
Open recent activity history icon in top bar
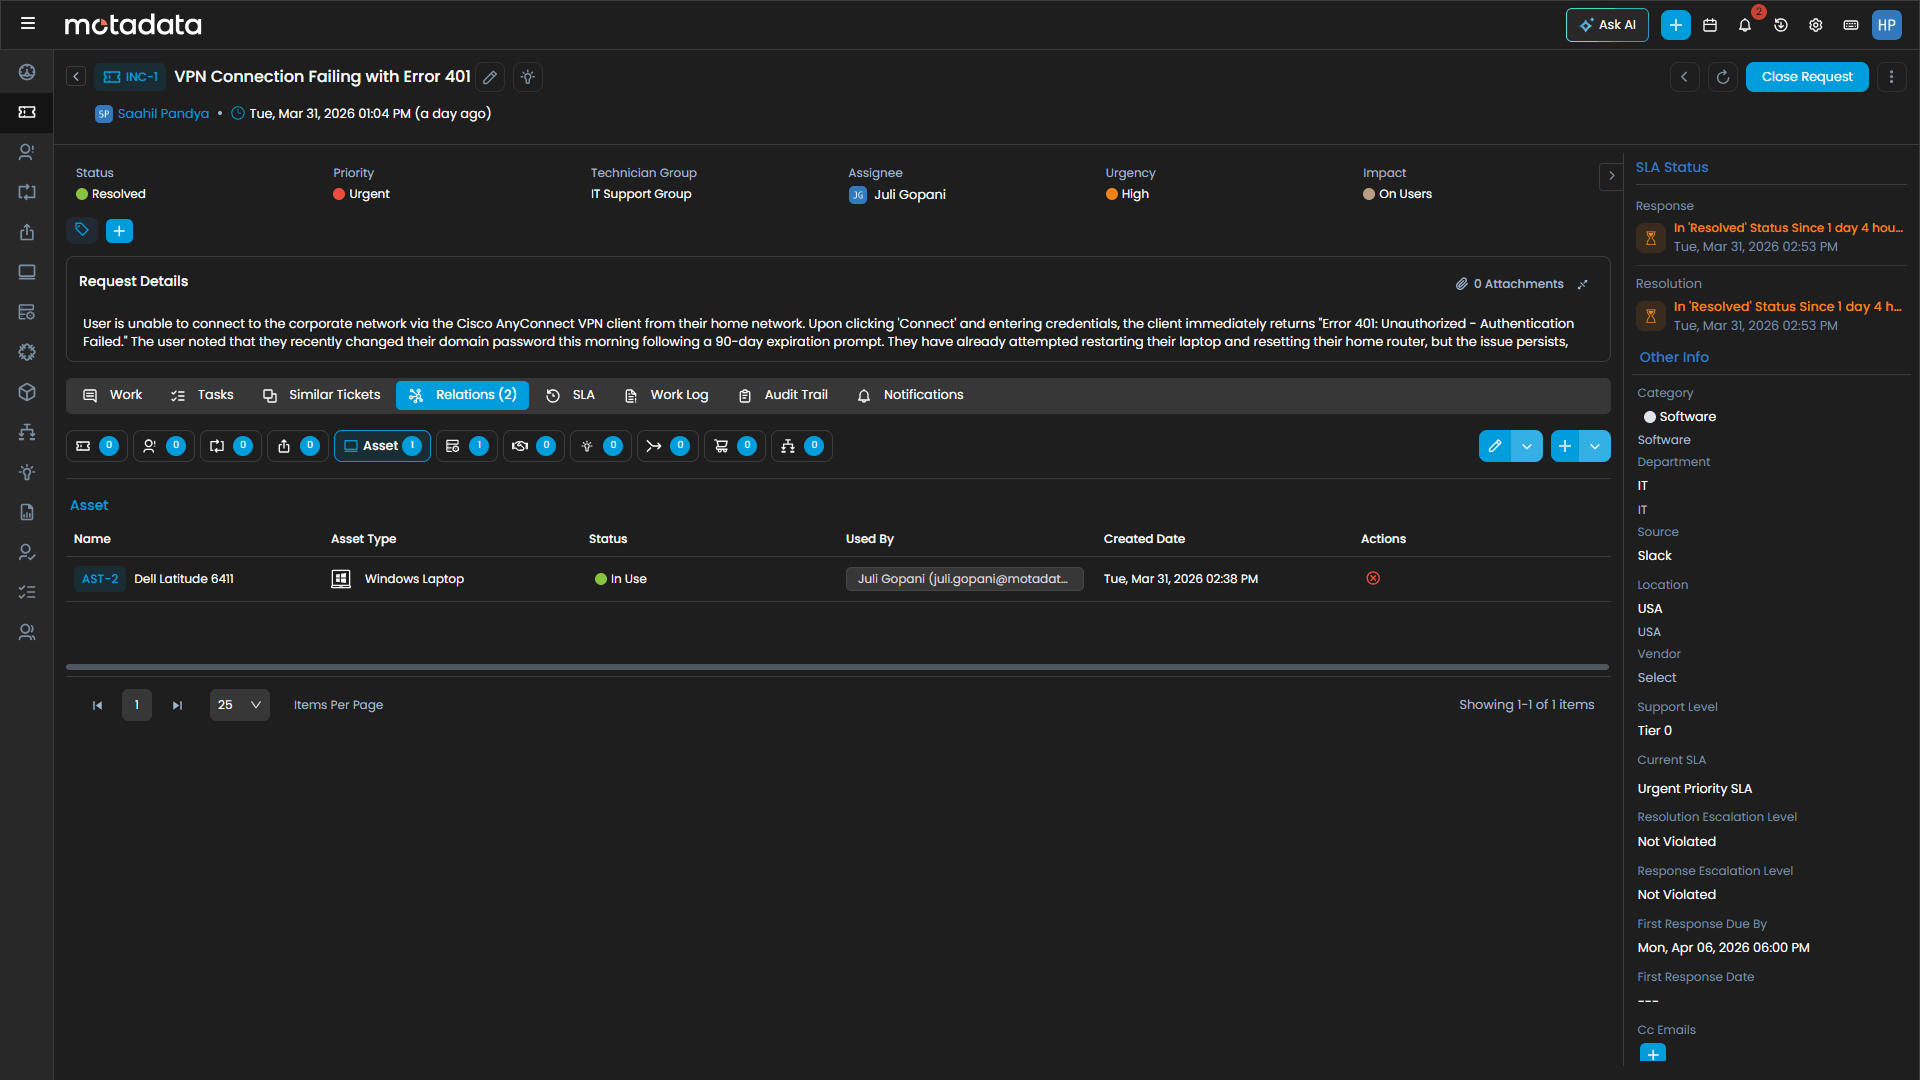click(x=1781, y=24)
